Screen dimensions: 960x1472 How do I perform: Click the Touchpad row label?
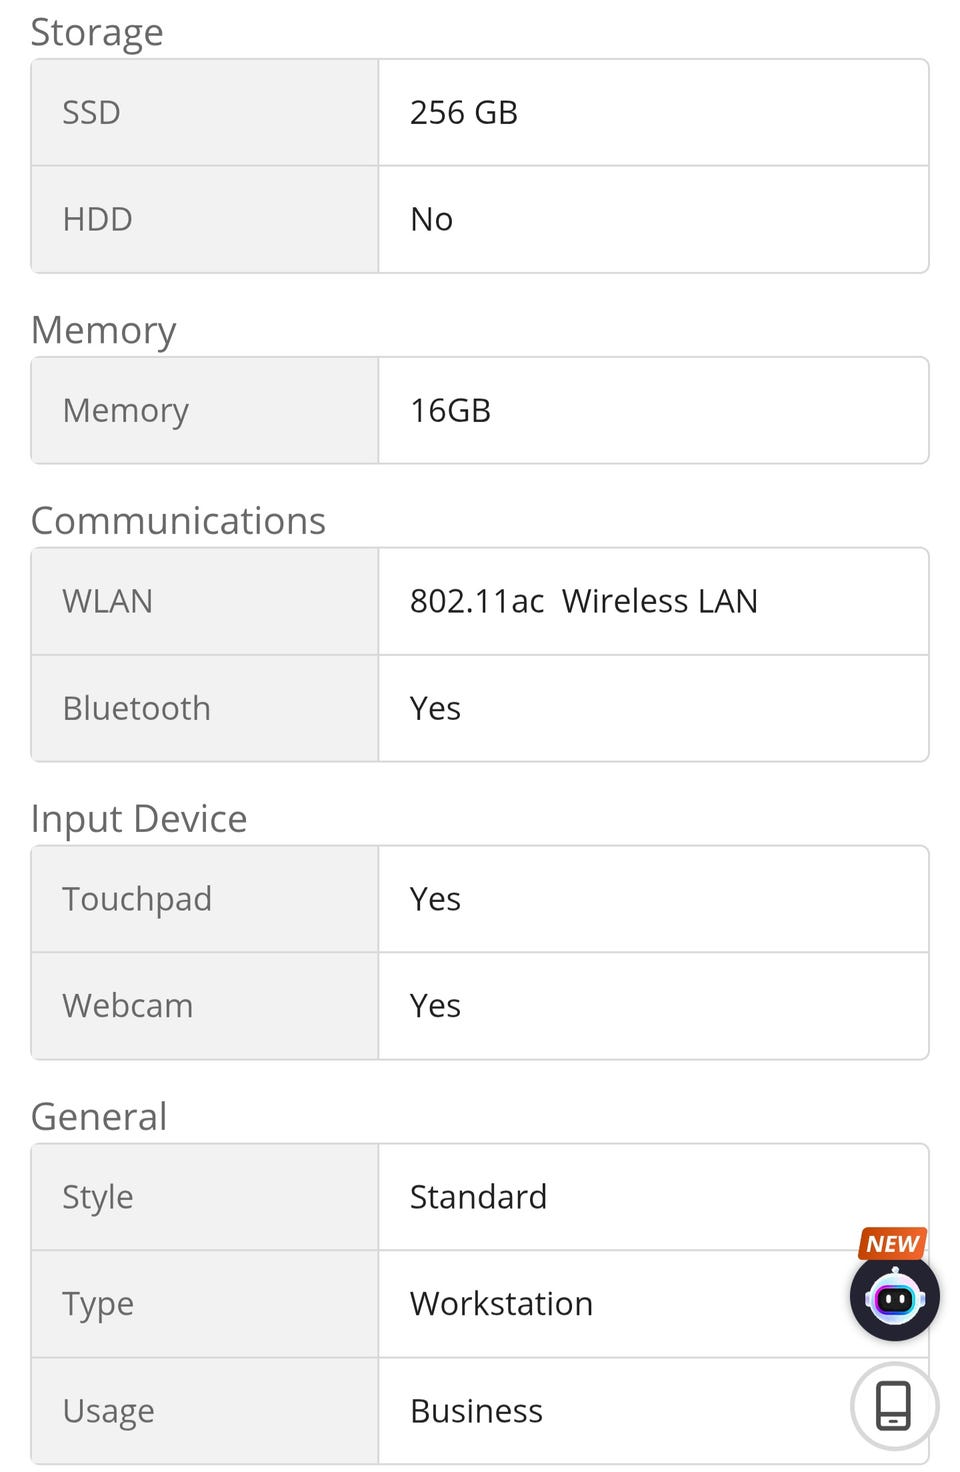click(x=137, y=899)
